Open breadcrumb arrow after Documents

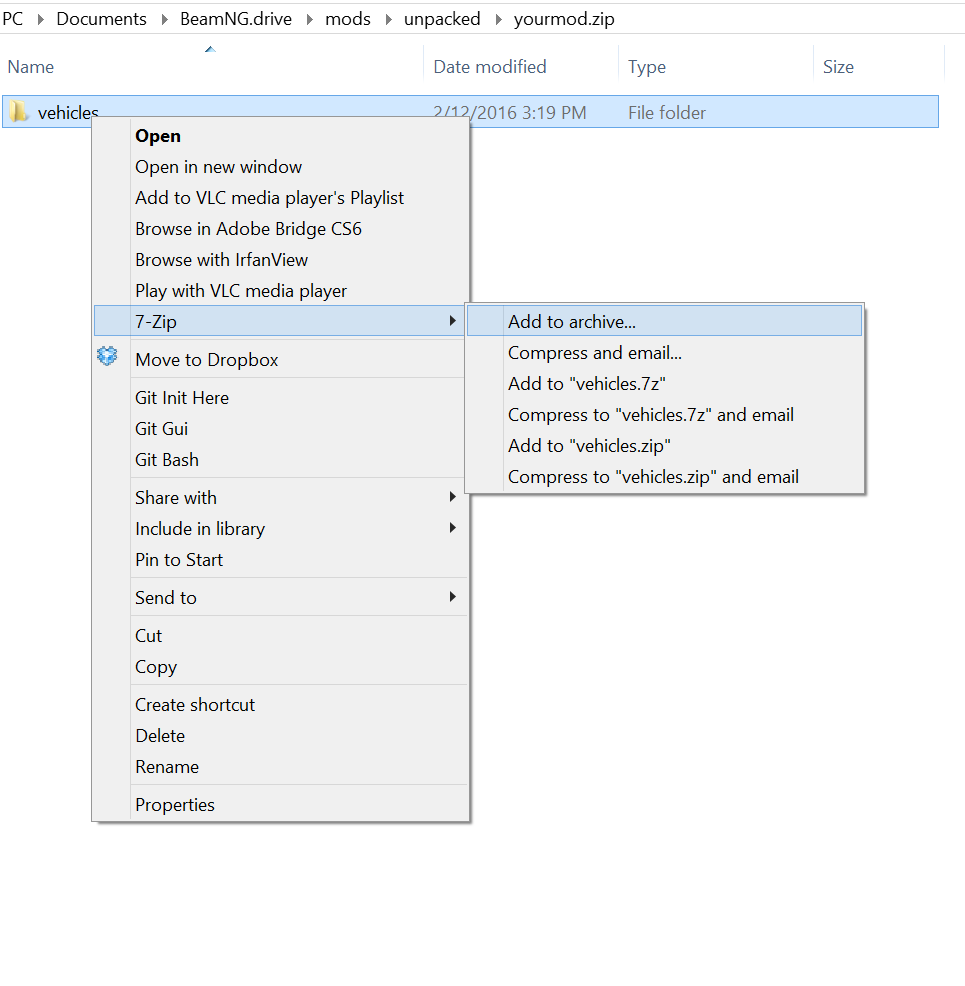click(x=165, y=19)
